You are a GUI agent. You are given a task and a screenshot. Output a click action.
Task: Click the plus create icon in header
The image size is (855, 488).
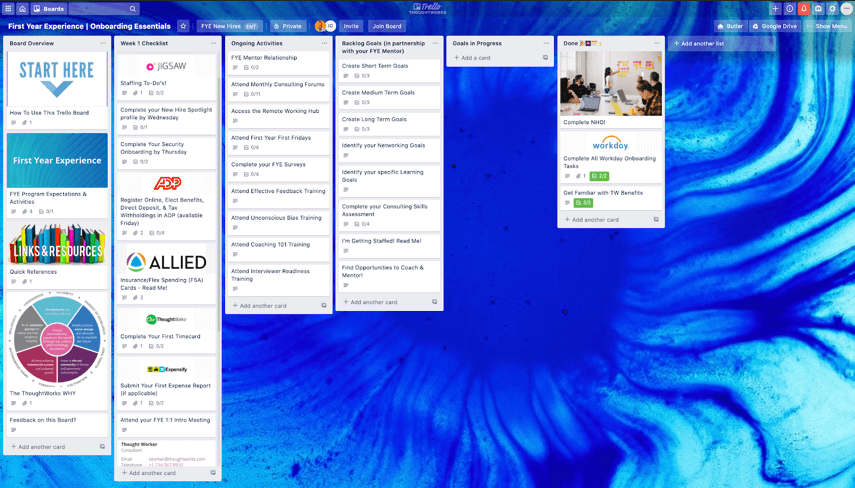[x=775, y=9]
